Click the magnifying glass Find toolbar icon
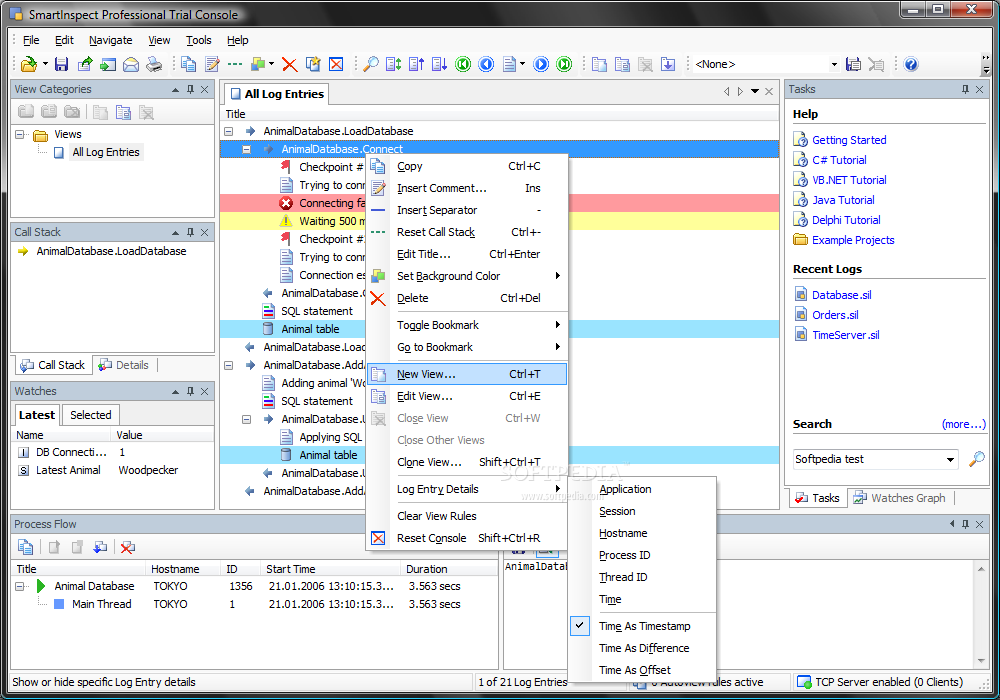Viewport: 1000px width, 700px height. click(x=371, y=64)
